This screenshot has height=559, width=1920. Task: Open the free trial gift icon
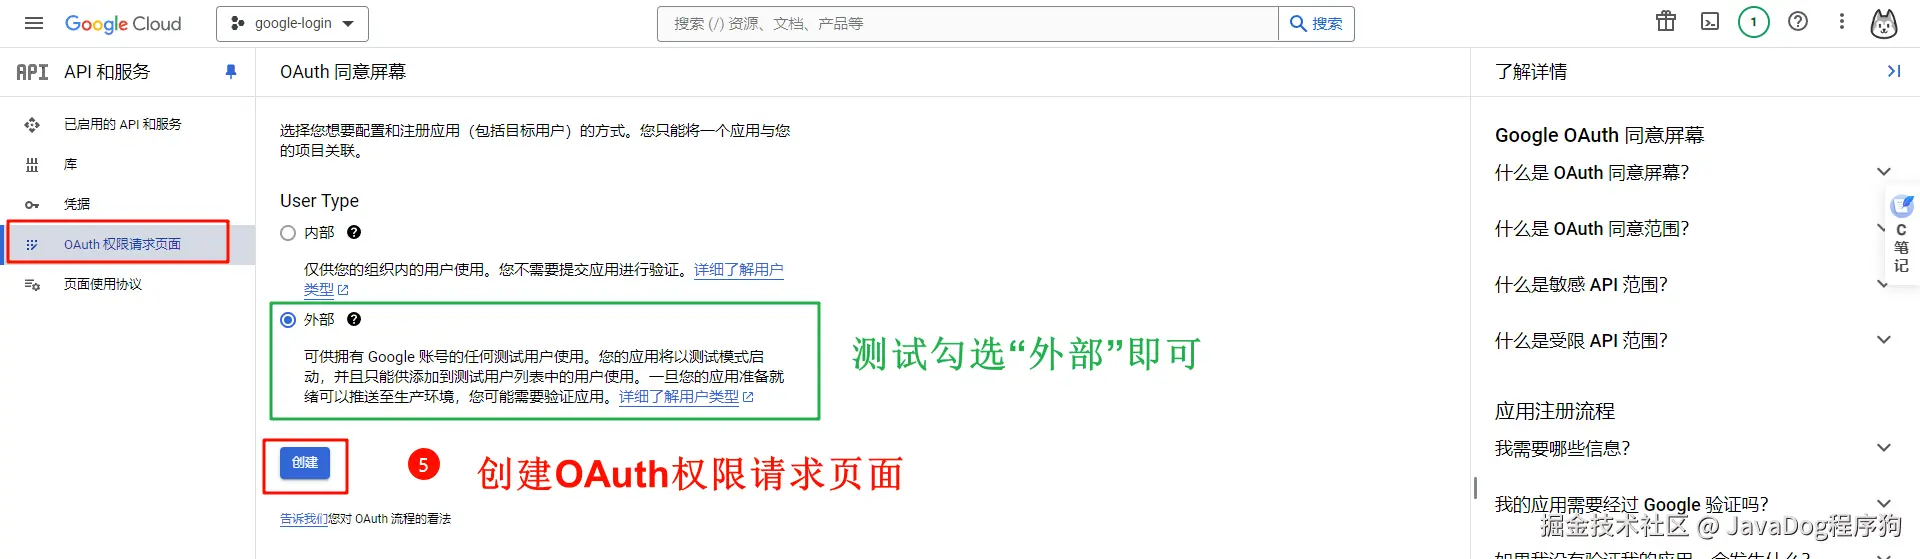(x=1666, y=21)
